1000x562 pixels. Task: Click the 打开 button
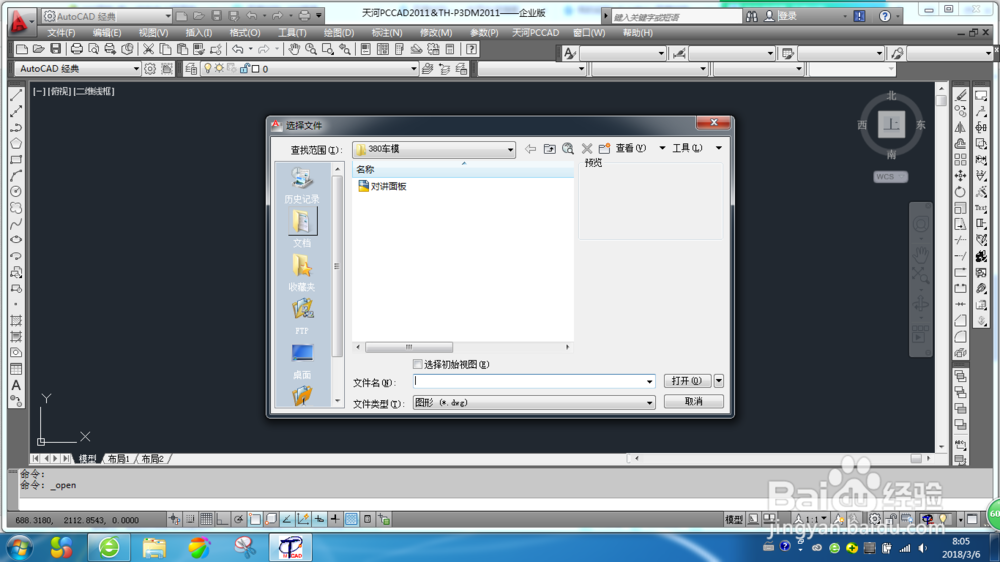(688, 381)
